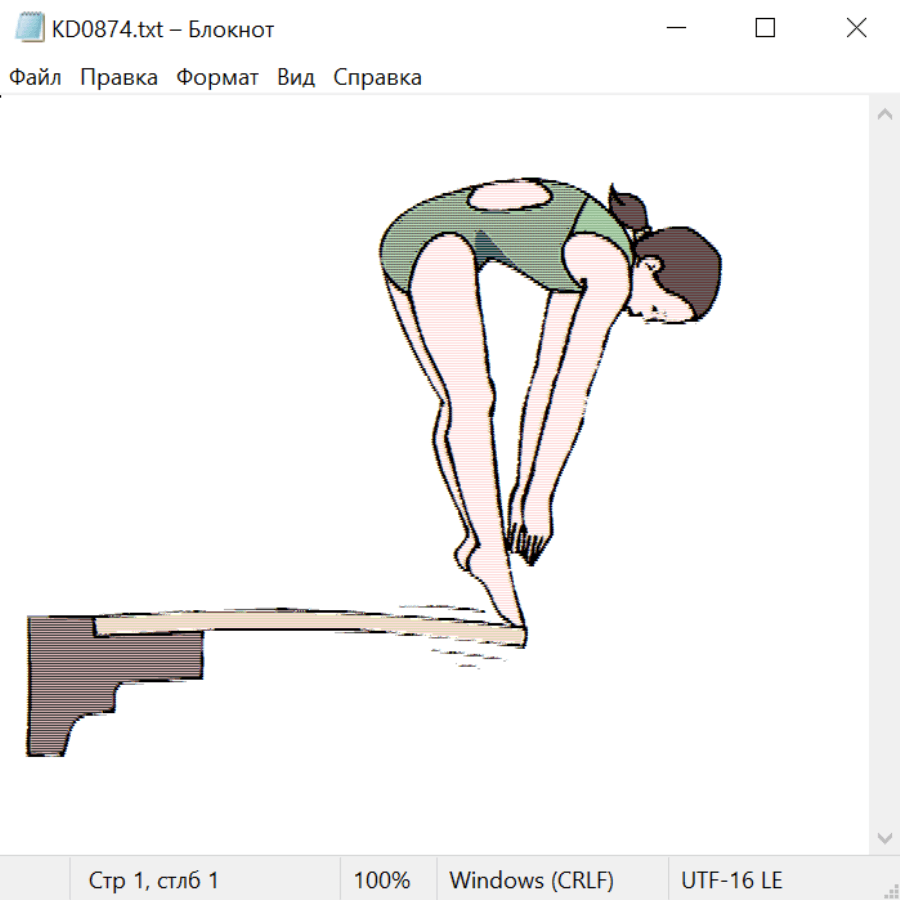900x900 pixels.
Task: Open the Файл menu
Action: tap(36, 78)
